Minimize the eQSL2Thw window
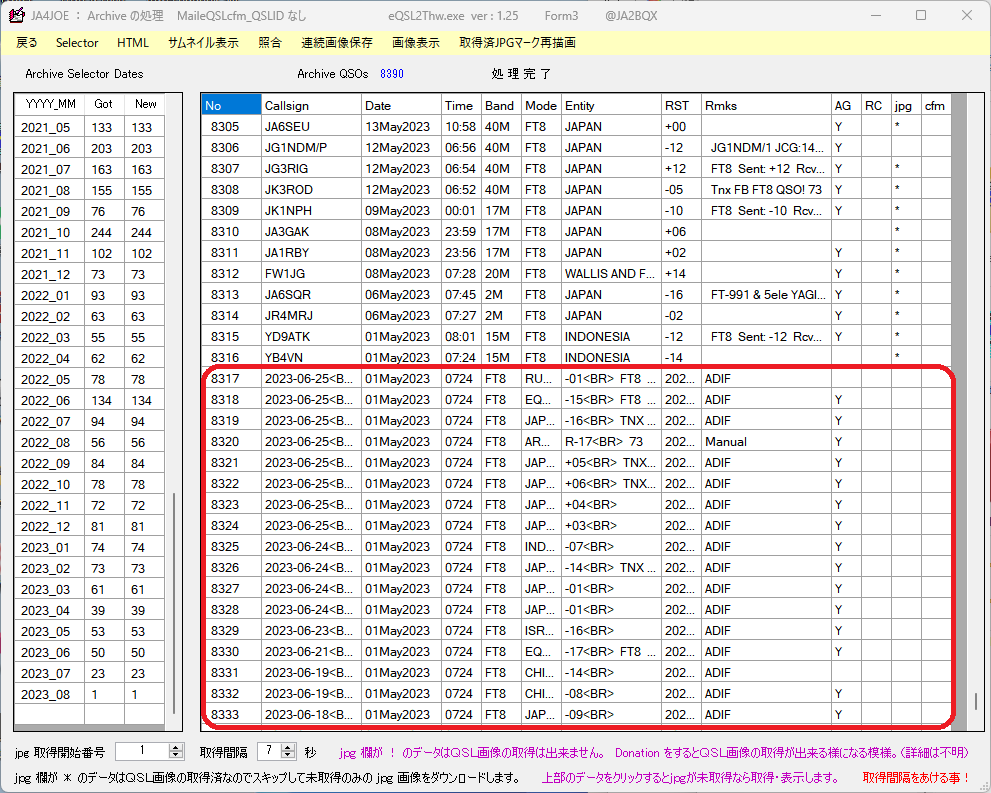The width and height of the screenshot is (991, 793). pyautogui.click(x=875, y=15)
